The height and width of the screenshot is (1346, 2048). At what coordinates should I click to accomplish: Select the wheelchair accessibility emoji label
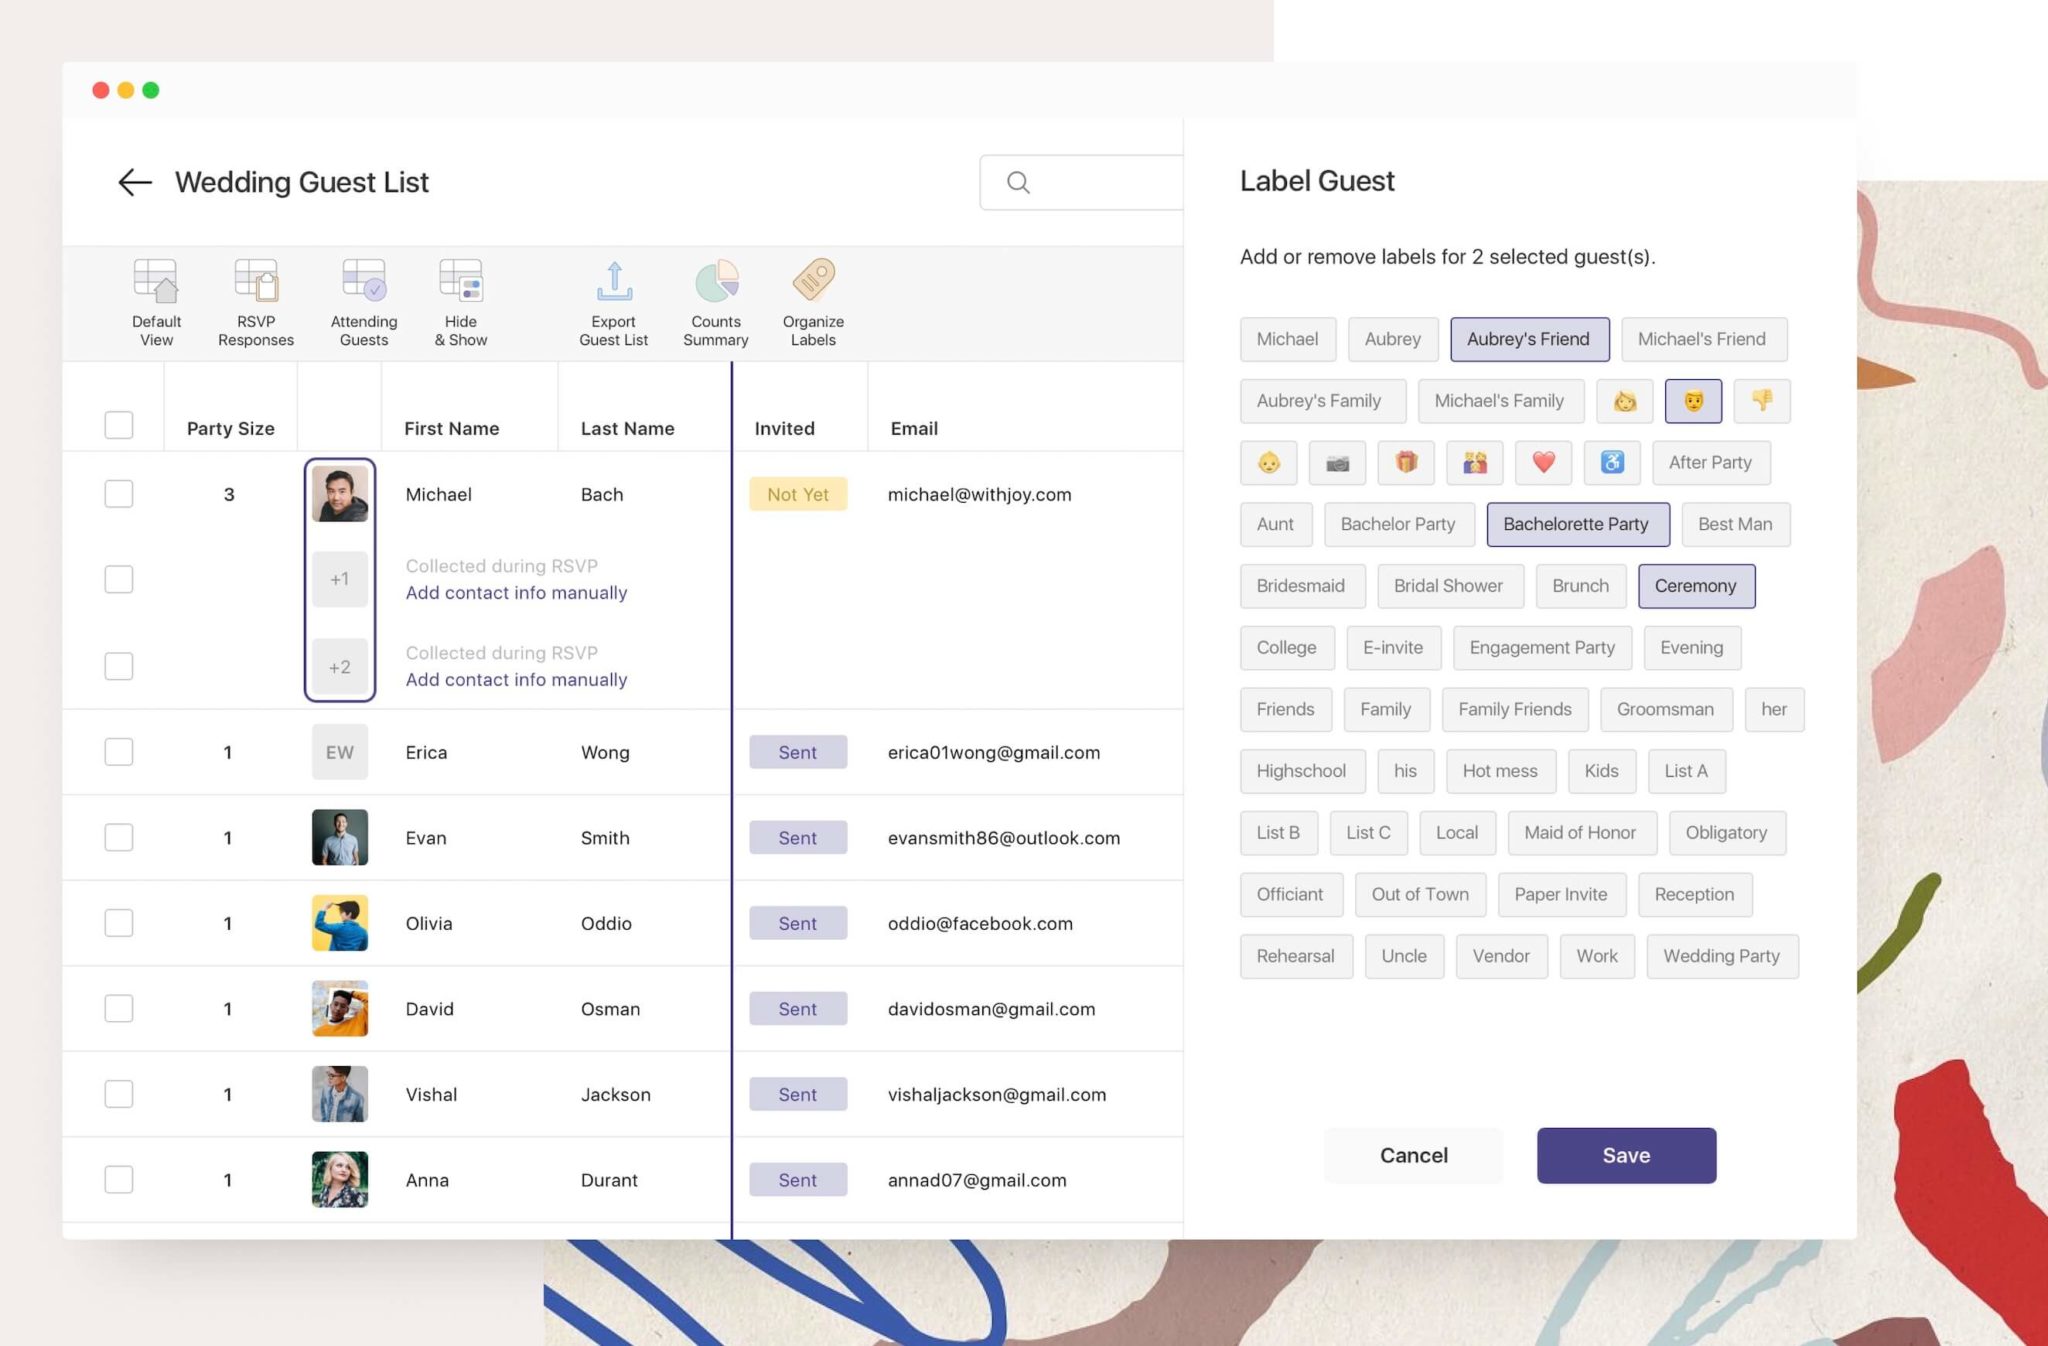point(1611,462)
